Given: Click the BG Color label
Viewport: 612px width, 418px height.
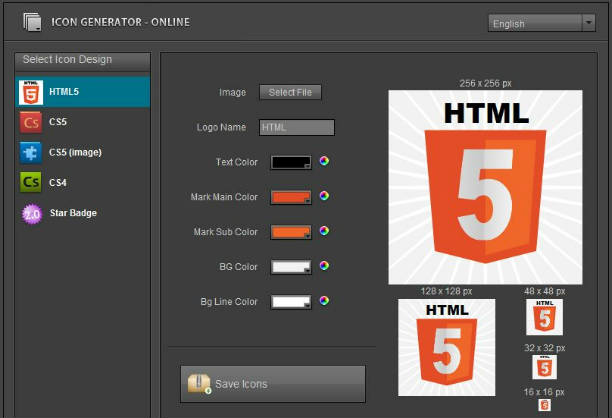Looking at the screenshot, I should coord(238,267).
